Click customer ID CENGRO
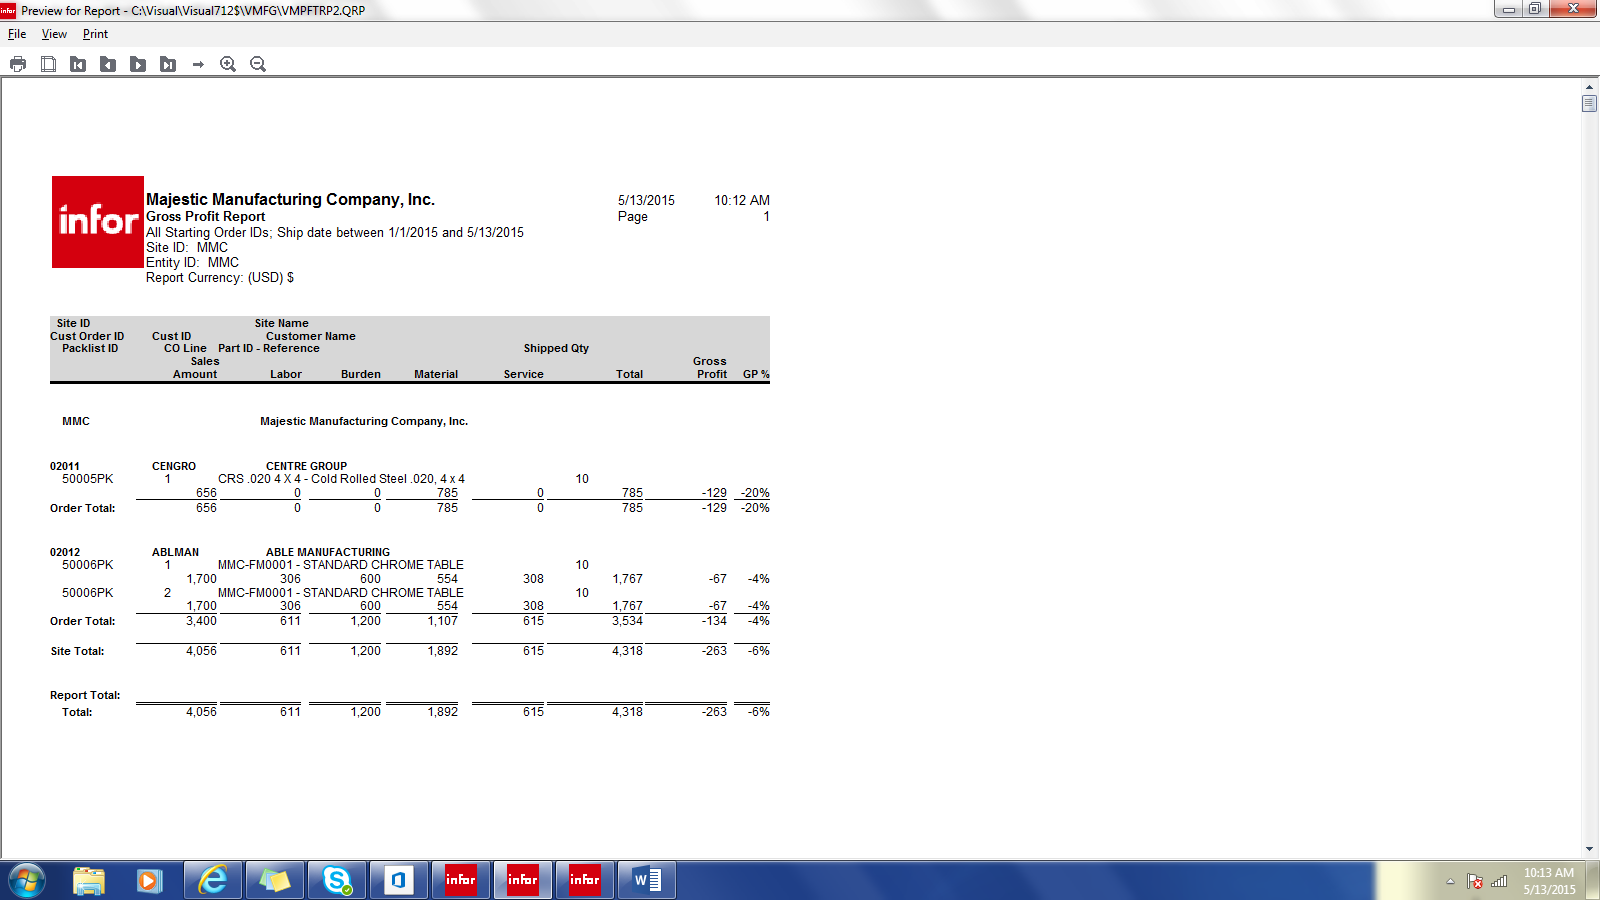Image resolution: width=1600 pixels, height=900 pixels. tap(174, 466)
